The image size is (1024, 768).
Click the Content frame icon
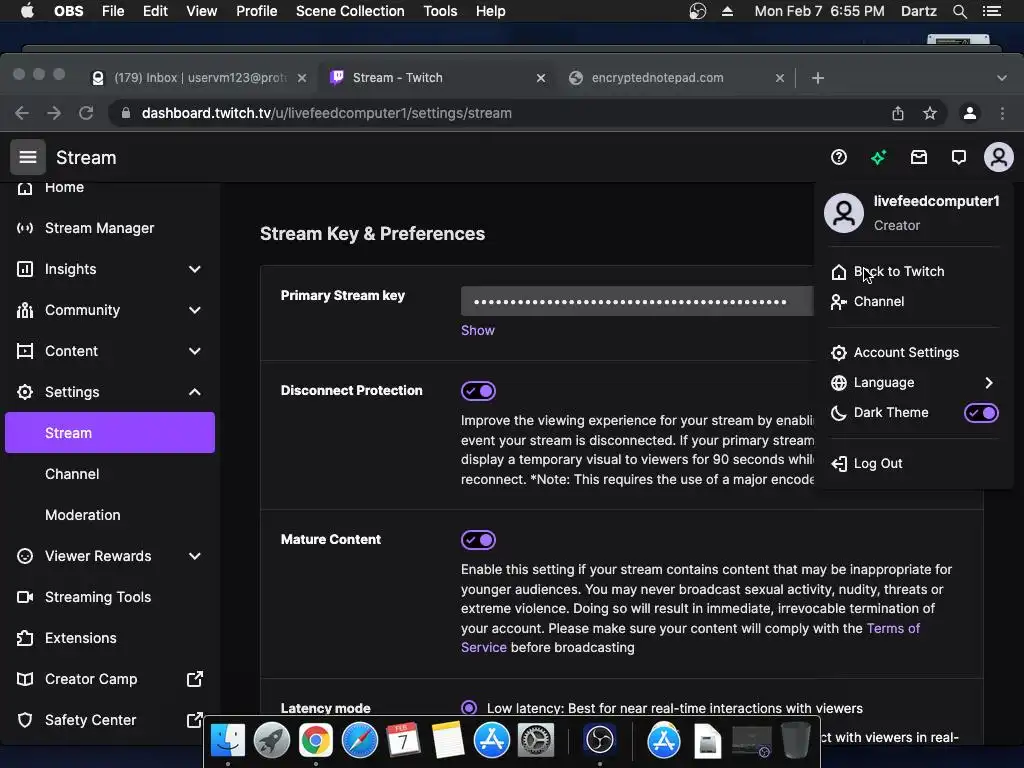[25, 351]
